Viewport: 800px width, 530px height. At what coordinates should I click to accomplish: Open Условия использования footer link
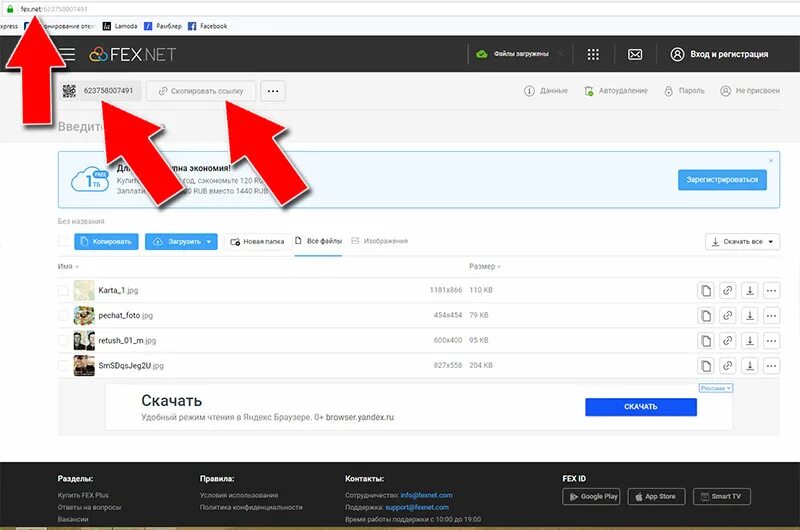tap(239, 495)
